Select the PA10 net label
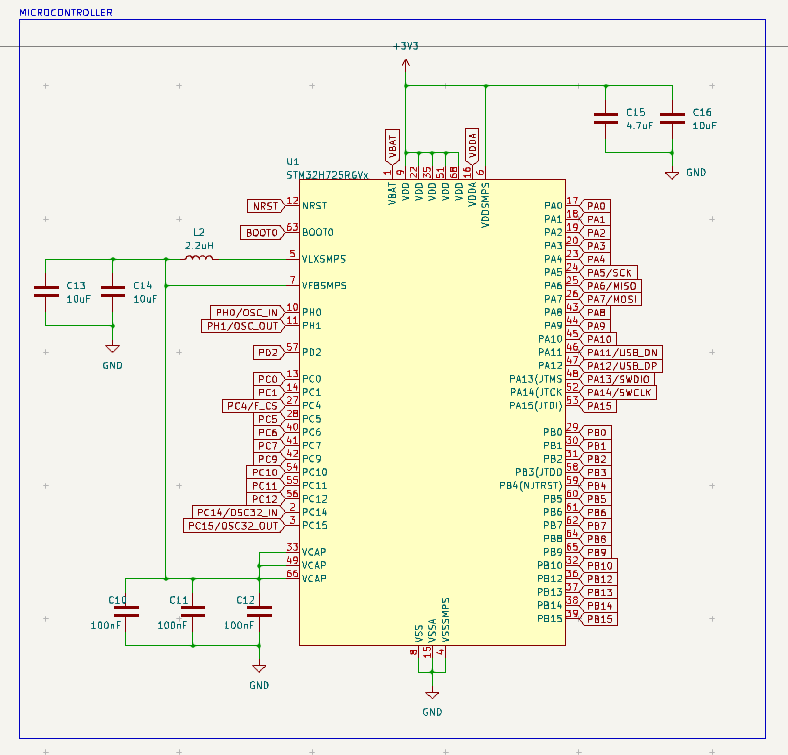 tap(598, 340)
